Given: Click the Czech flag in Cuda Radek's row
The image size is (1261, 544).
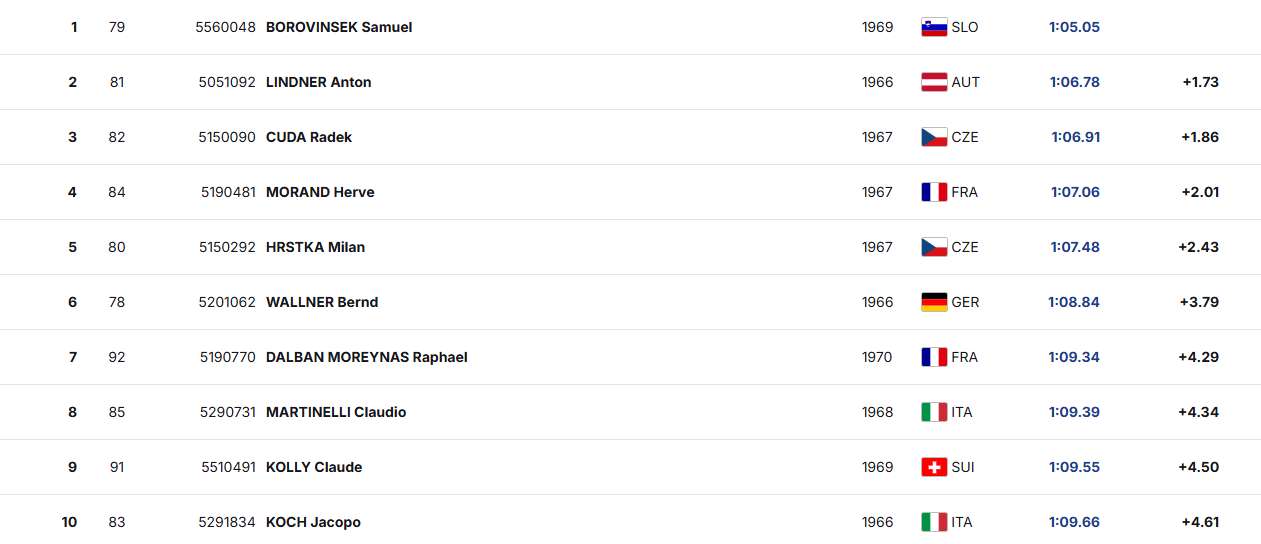Looking at the screenshot, I should coord(933,137).
